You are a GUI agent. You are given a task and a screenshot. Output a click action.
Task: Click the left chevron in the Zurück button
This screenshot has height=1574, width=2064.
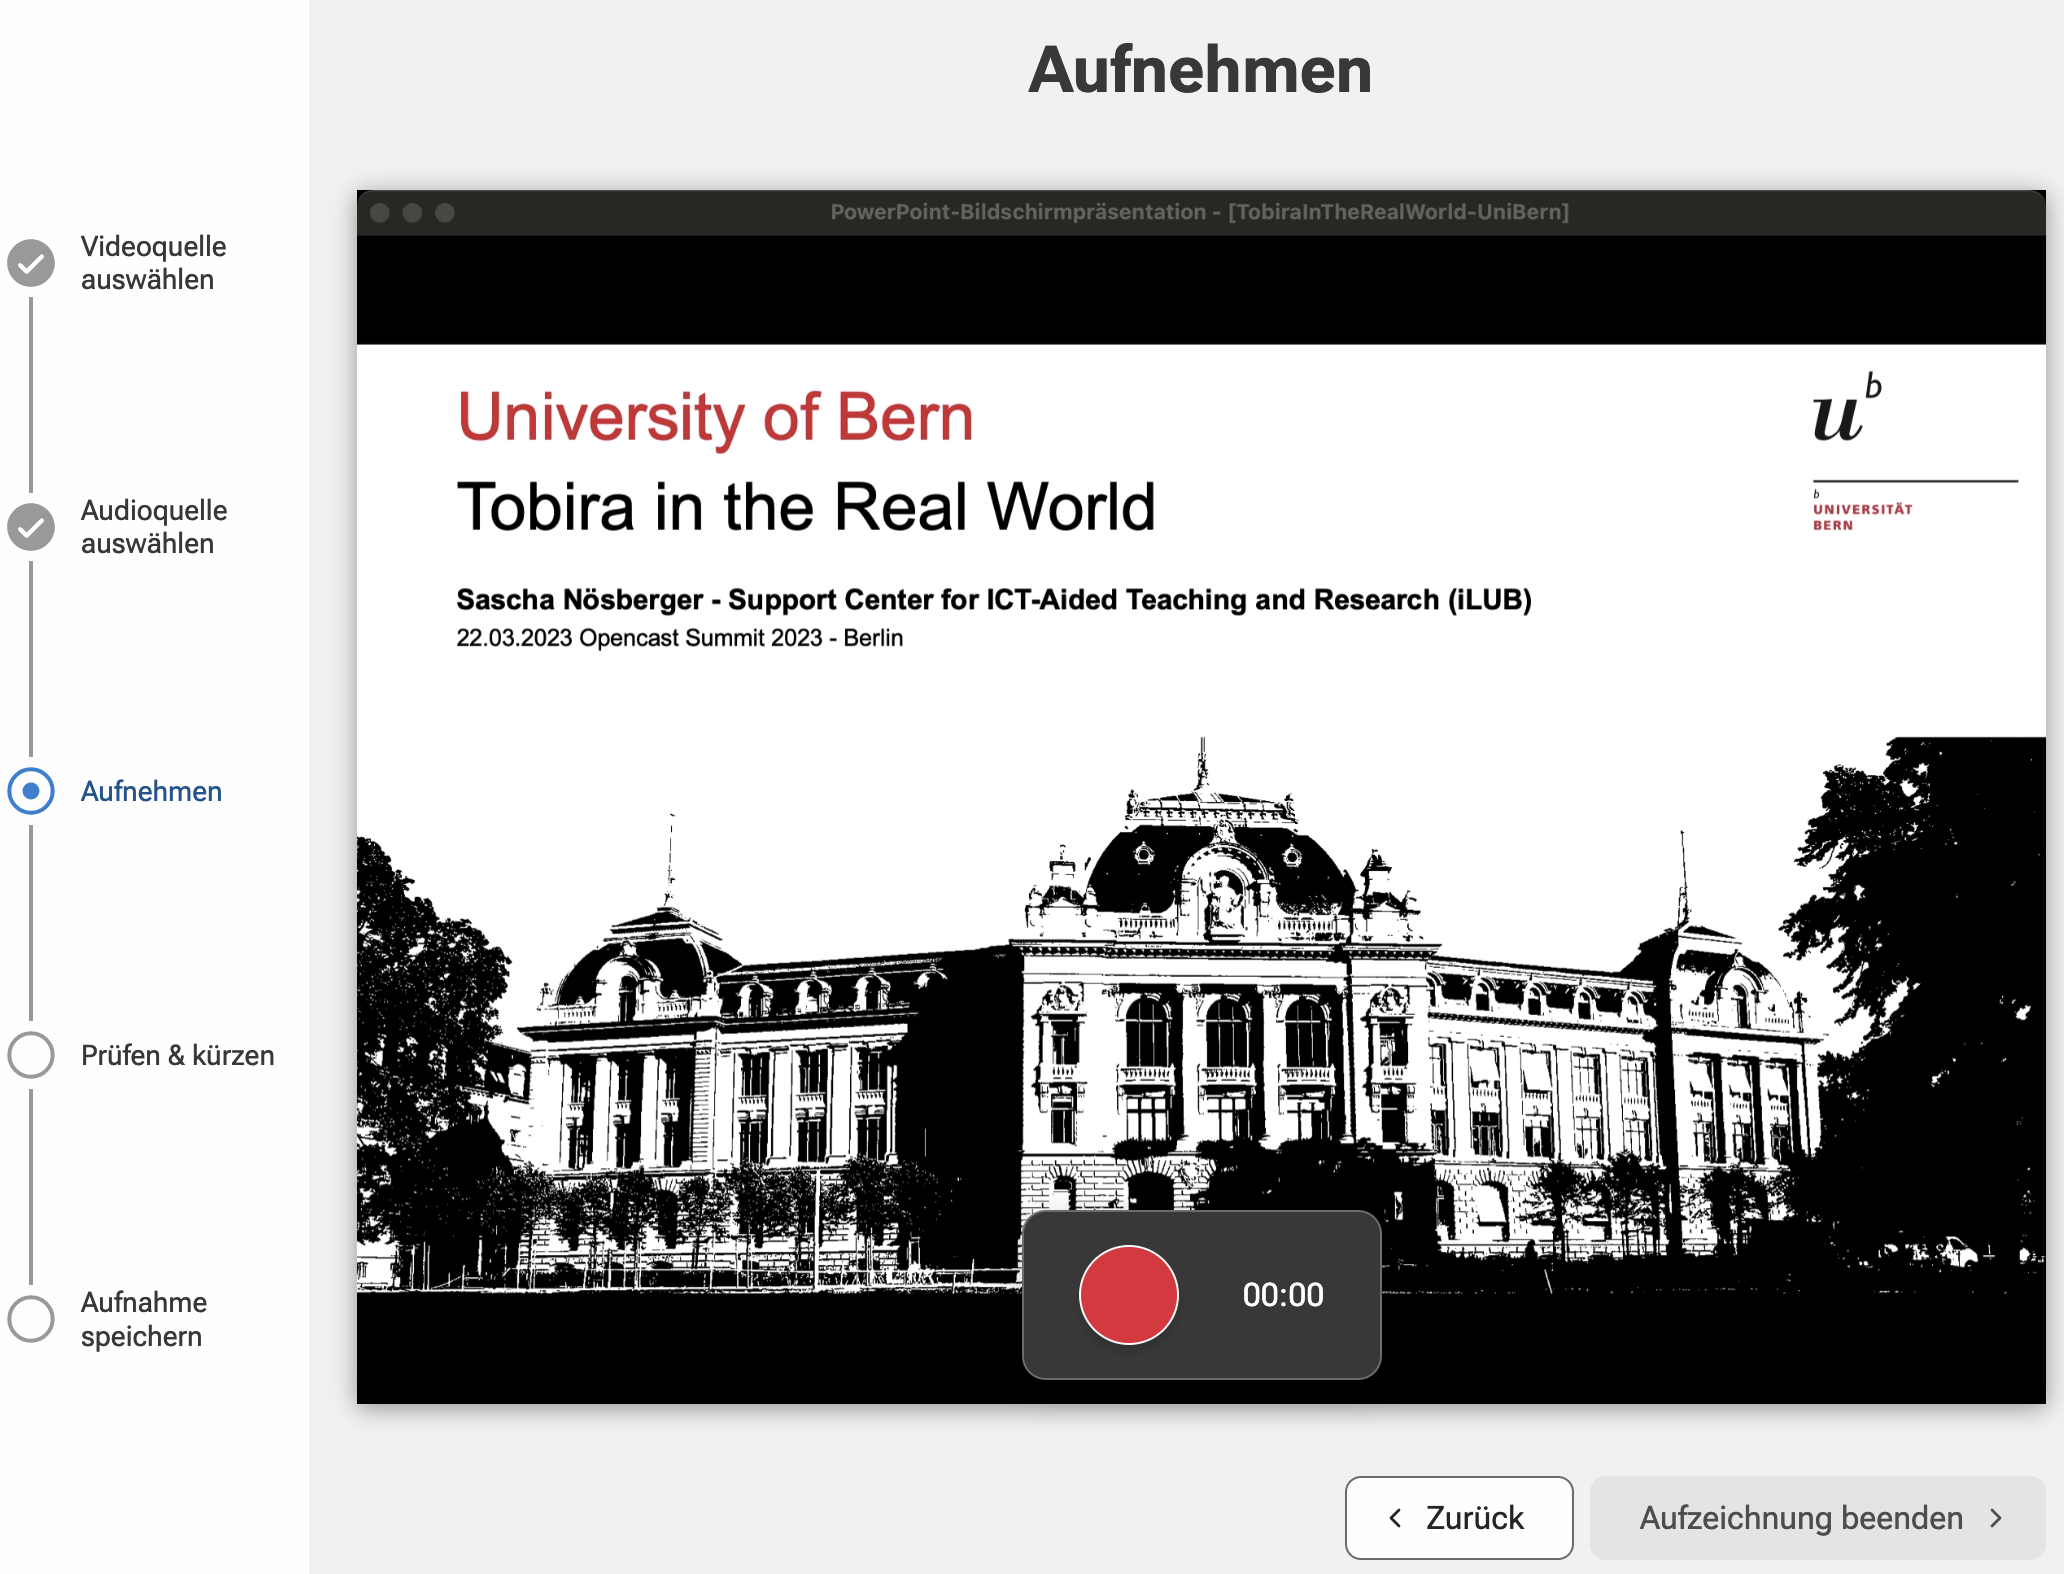coord(1396,1517)
